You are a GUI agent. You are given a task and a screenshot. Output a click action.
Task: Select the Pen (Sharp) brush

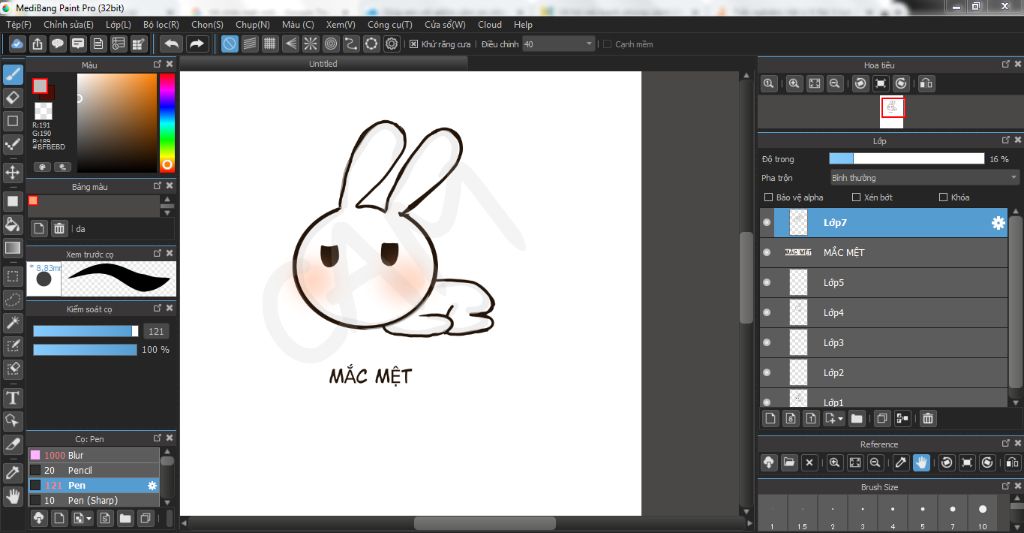tap(93, 500)
